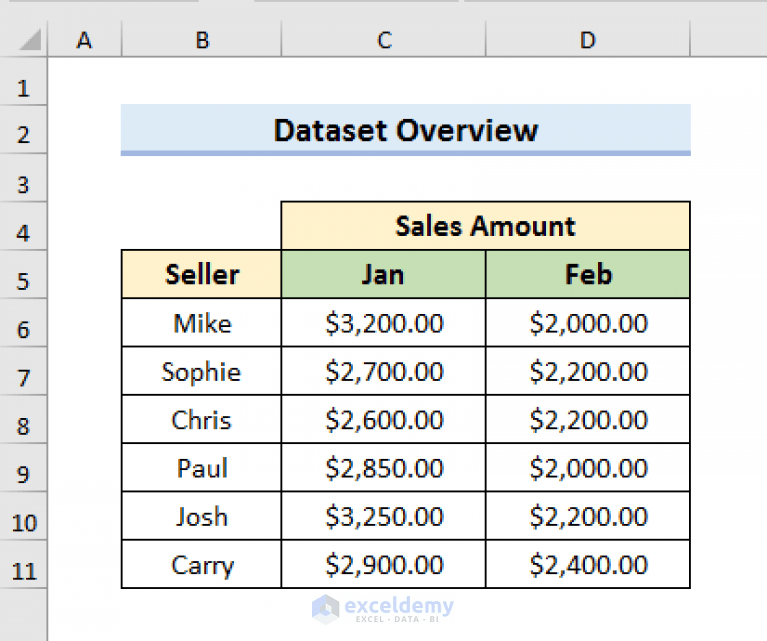Select Paul's Jan value $2,850.00
The width and height of the screenshot is (767, 641).
click(384, 467)
